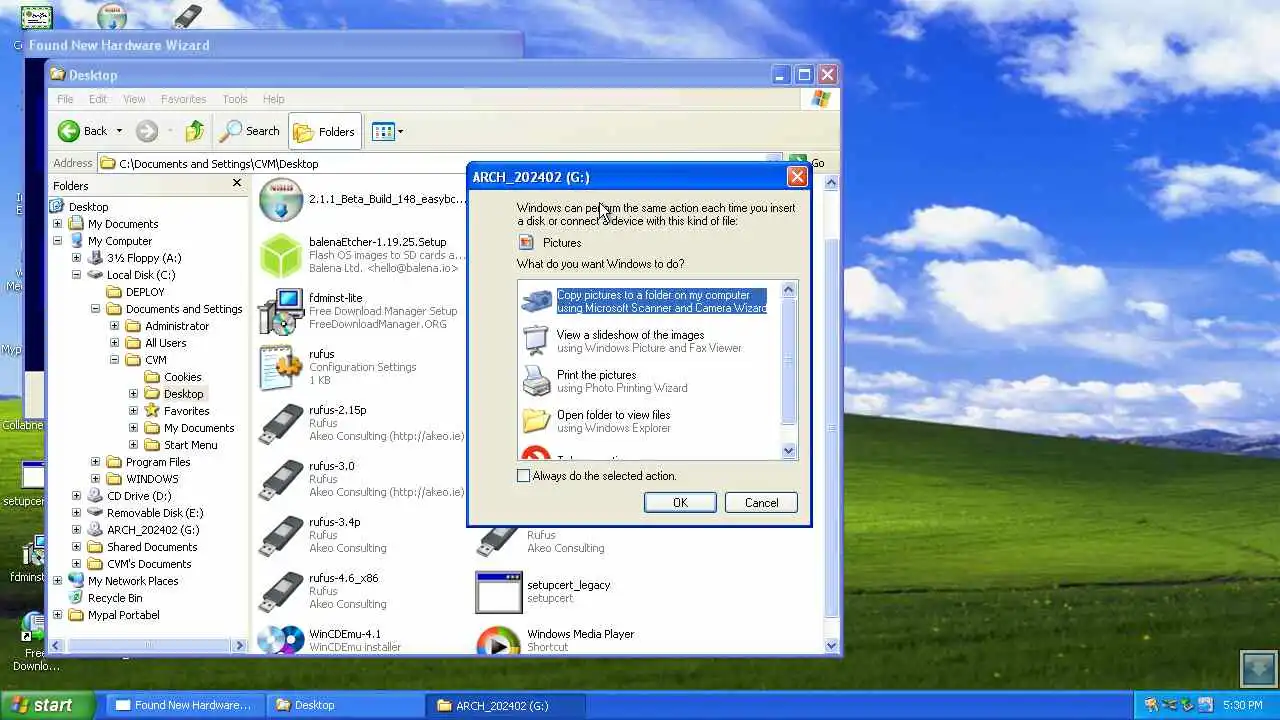
Task: Open the Back history dropdown arrow
Action: [x=119, y=131]
